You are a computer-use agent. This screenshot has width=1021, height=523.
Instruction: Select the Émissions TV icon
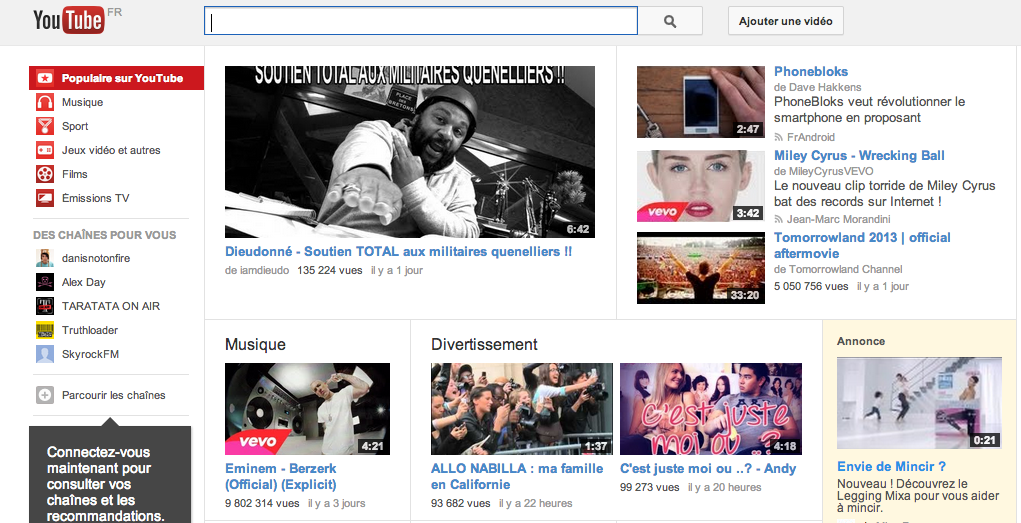click(45, 198)
